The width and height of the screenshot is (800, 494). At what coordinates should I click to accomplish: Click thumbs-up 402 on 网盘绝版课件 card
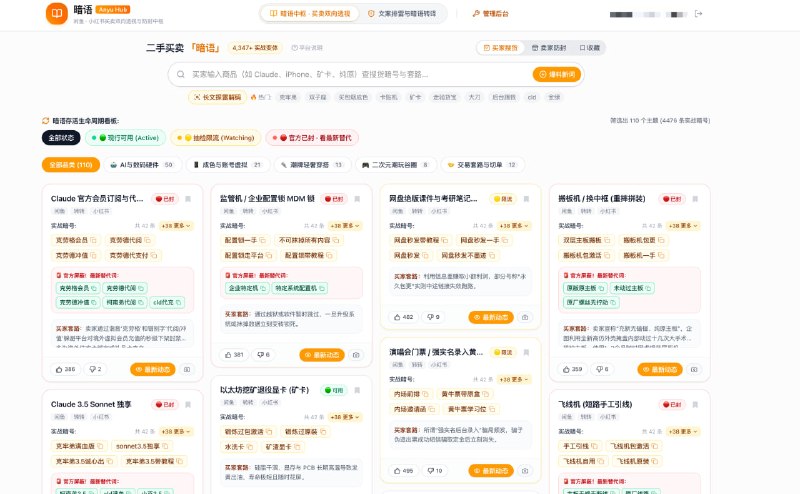click(x=403, y=317)
